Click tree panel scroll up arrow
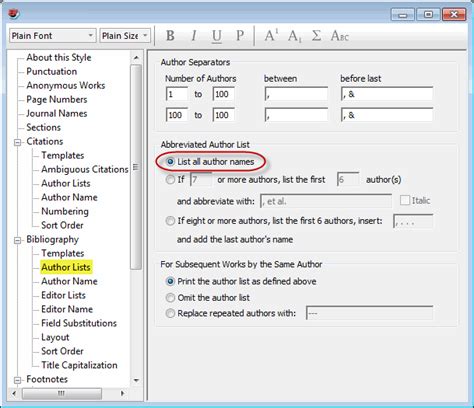The height and width of the screenshot is (408, 474). pos(136,58)
